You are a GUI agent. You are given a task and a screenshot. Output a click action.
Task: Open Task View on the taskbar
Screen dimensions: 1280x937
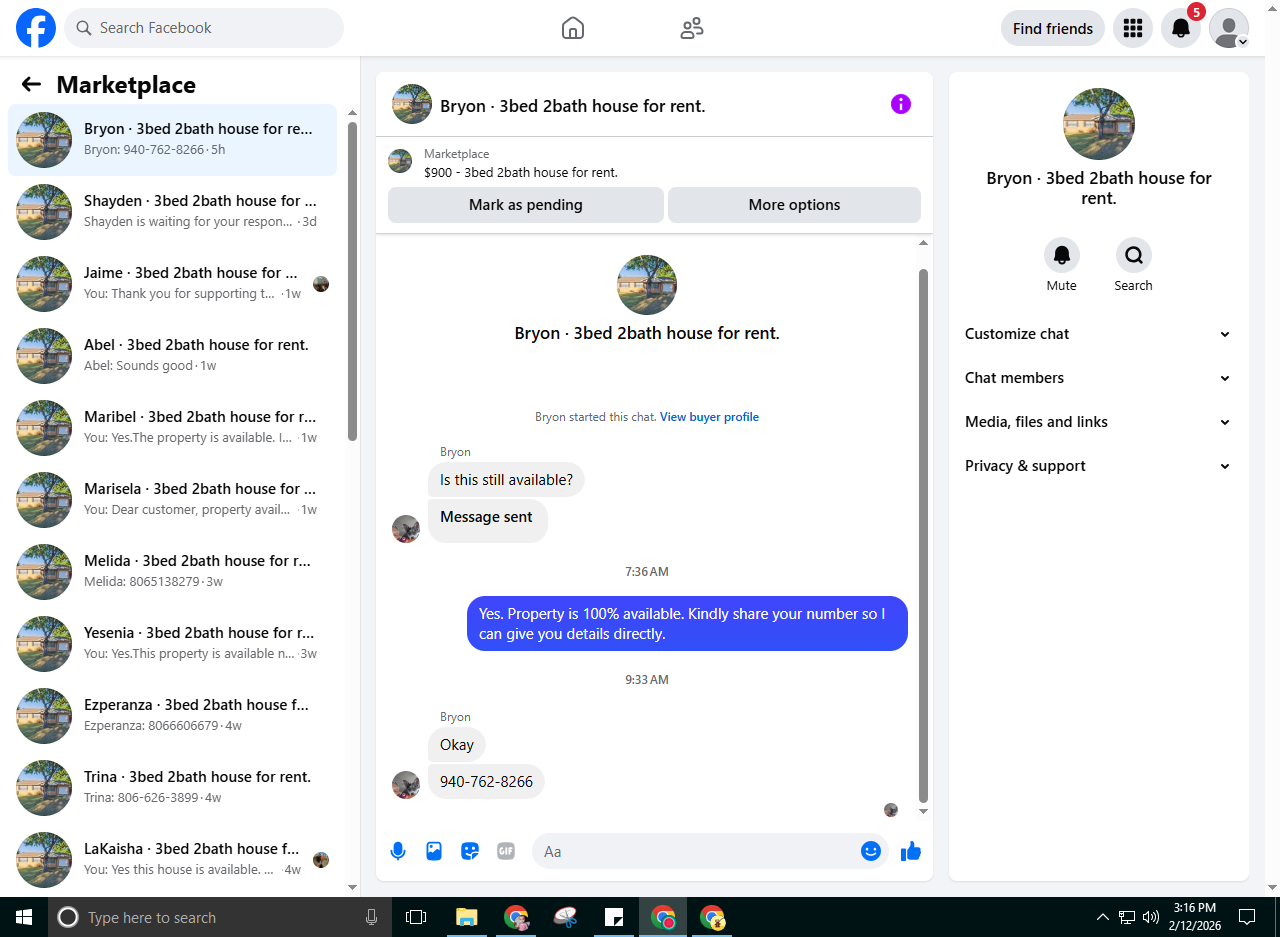[x=416, y=917]
